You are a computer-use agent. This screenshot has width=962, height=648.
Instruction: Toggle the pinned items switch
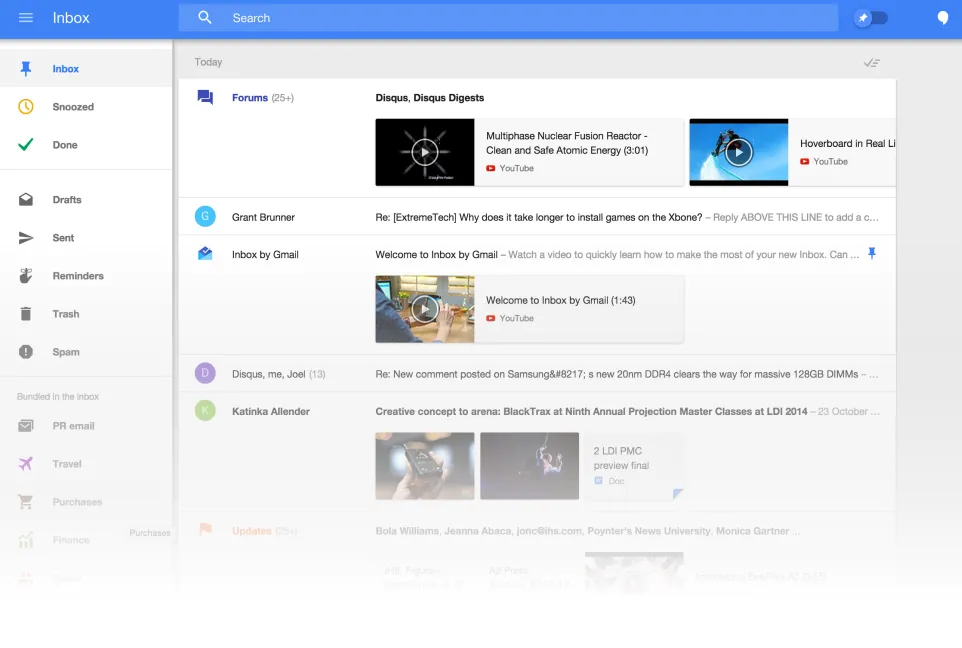[x=871, y=18]
